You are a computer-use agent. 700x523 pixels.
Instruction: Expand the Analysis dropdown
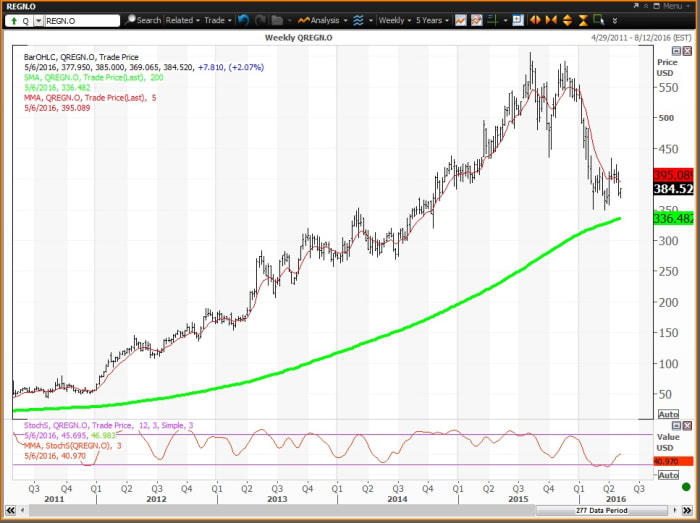click(326, 20)
